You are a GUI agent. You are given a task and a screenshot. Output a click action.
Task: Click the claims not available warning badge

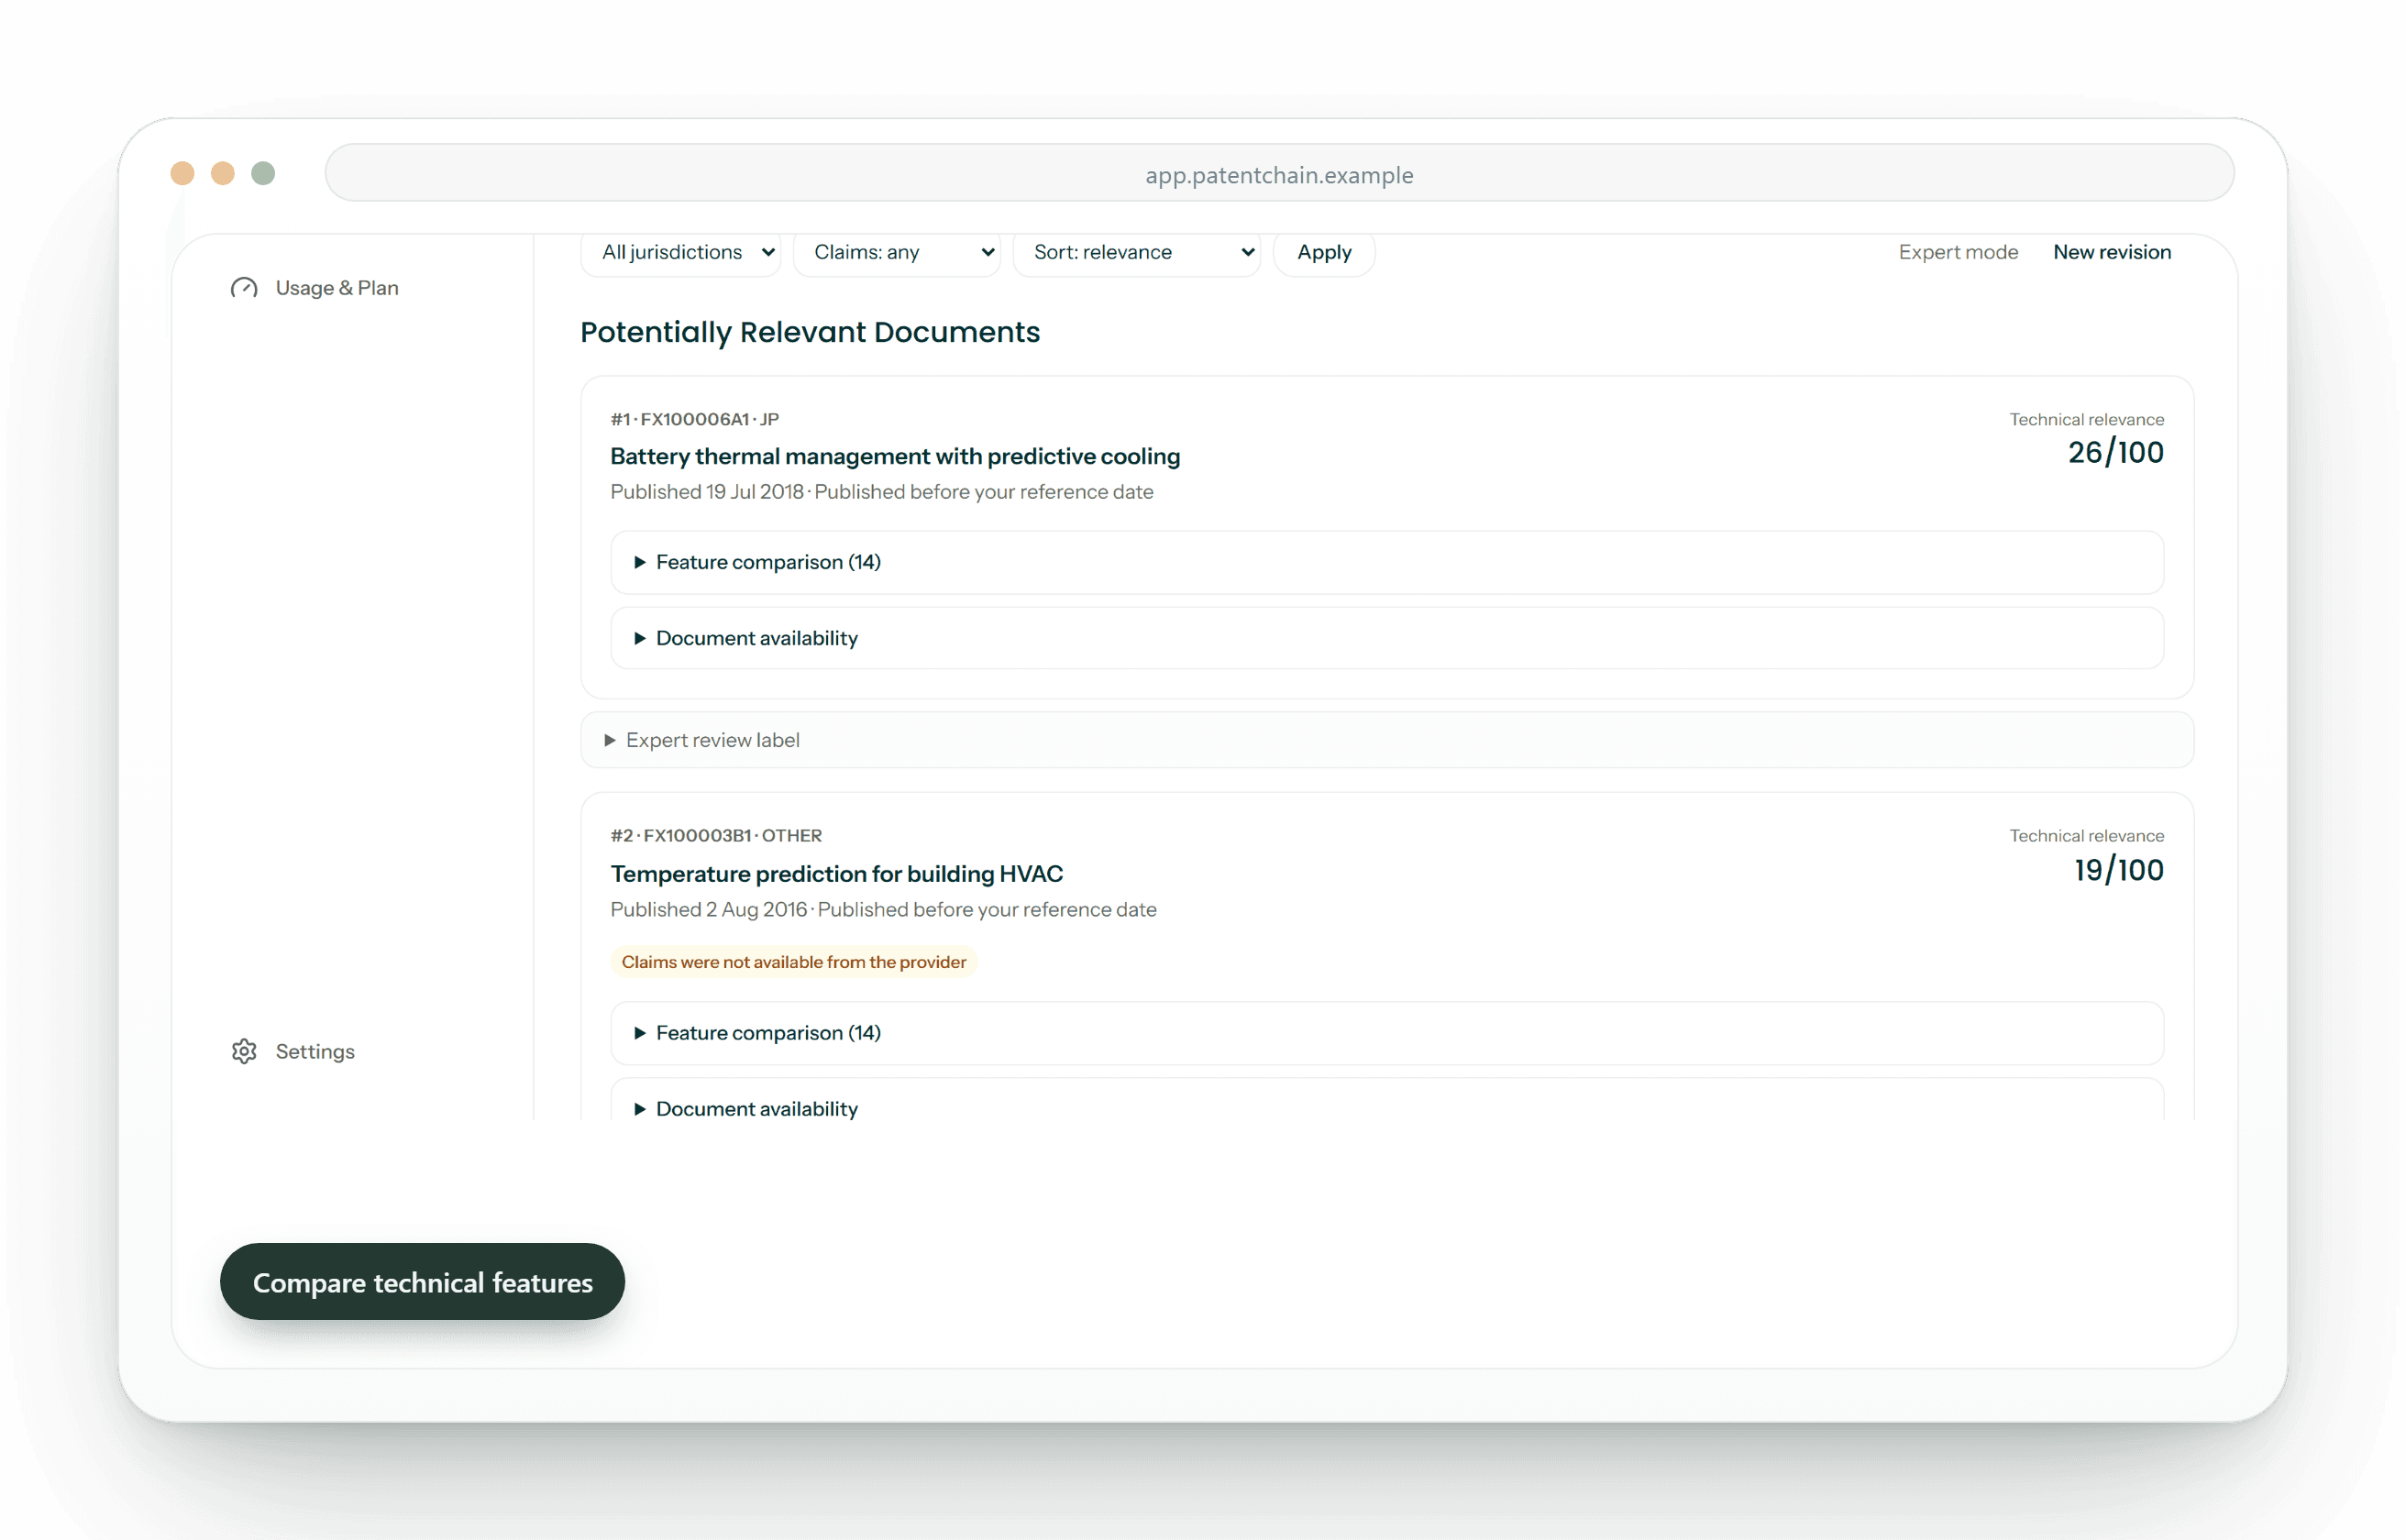point(794,962)
